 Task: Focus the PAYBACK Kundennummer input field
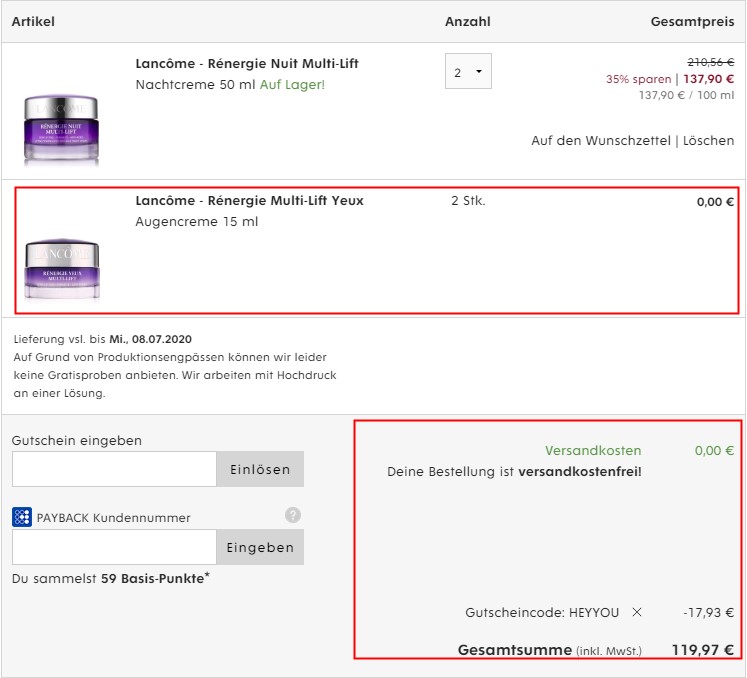[x=114, y=547]
